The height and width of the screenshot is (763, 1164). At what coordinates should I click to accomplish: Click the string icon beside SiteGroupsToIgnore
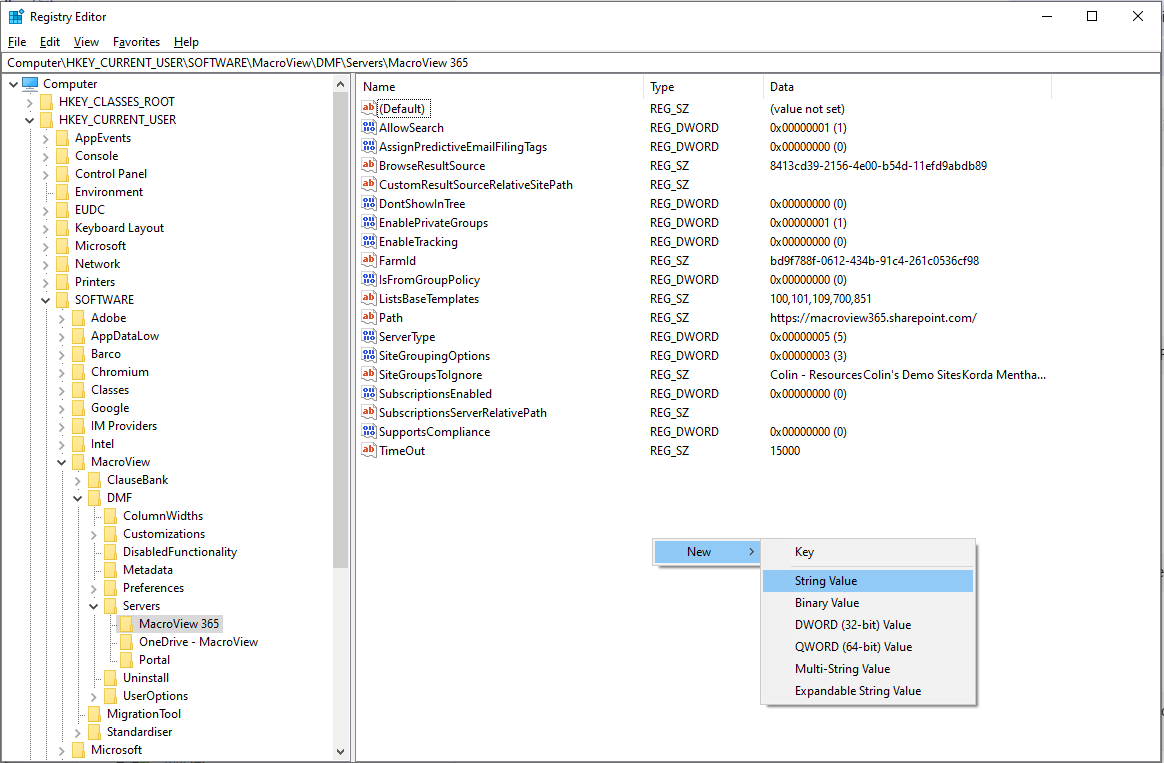point(368,374)
